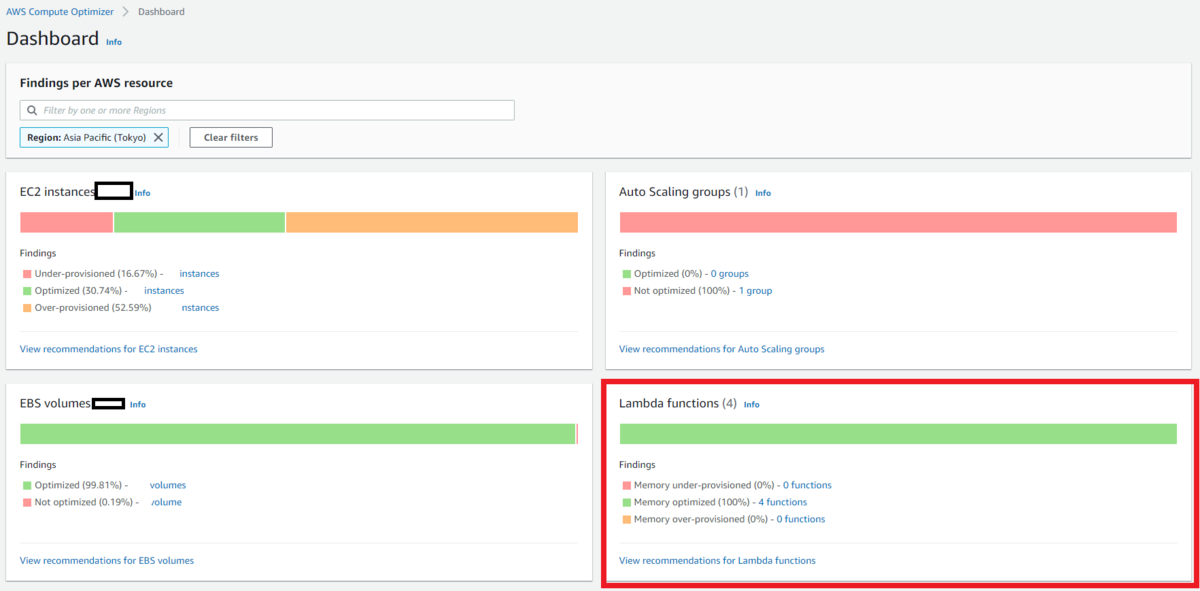Screen dimensions: 1200x591
Task: Click the red under-provisioned EC2 bar segment
Action: [66, 222]
